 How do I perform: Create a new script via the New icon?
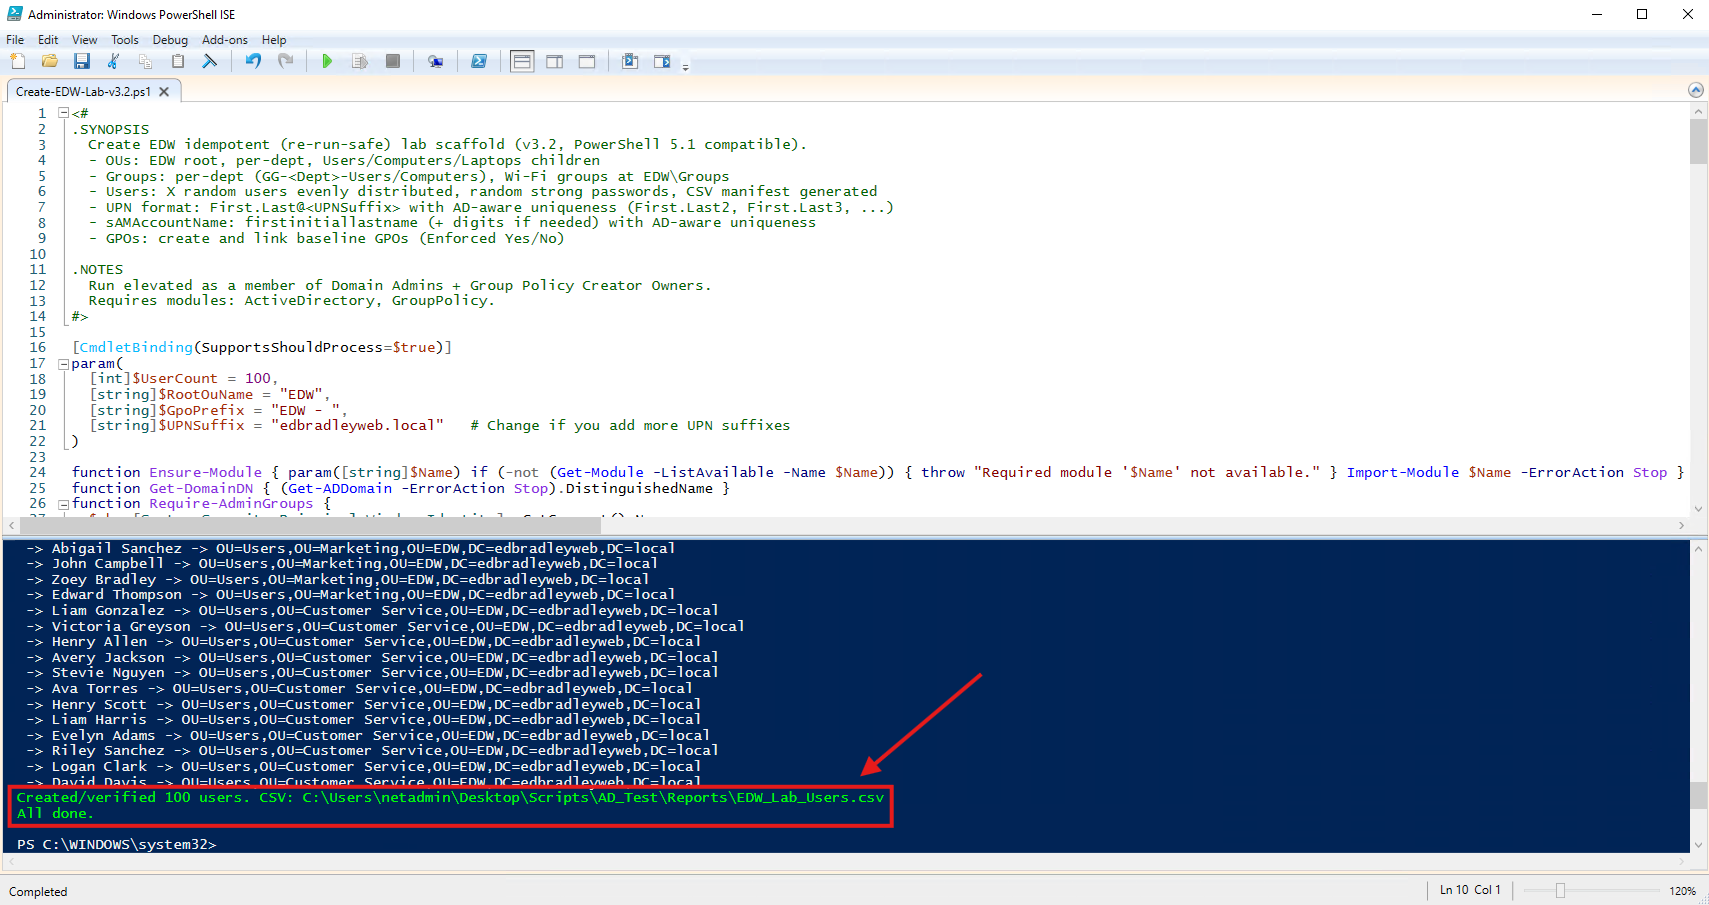(17, 61)
